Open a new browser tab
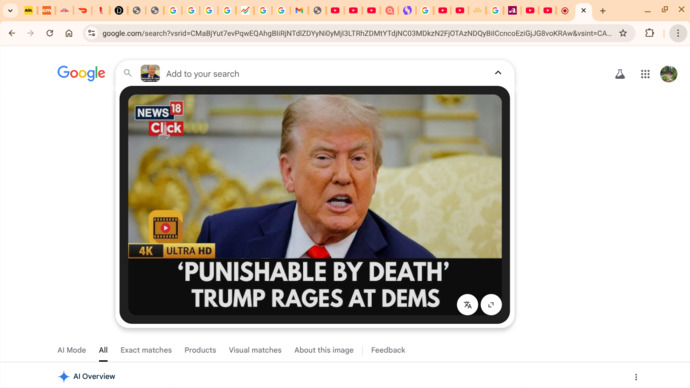 pyautogui.click(x=603, y=11)
